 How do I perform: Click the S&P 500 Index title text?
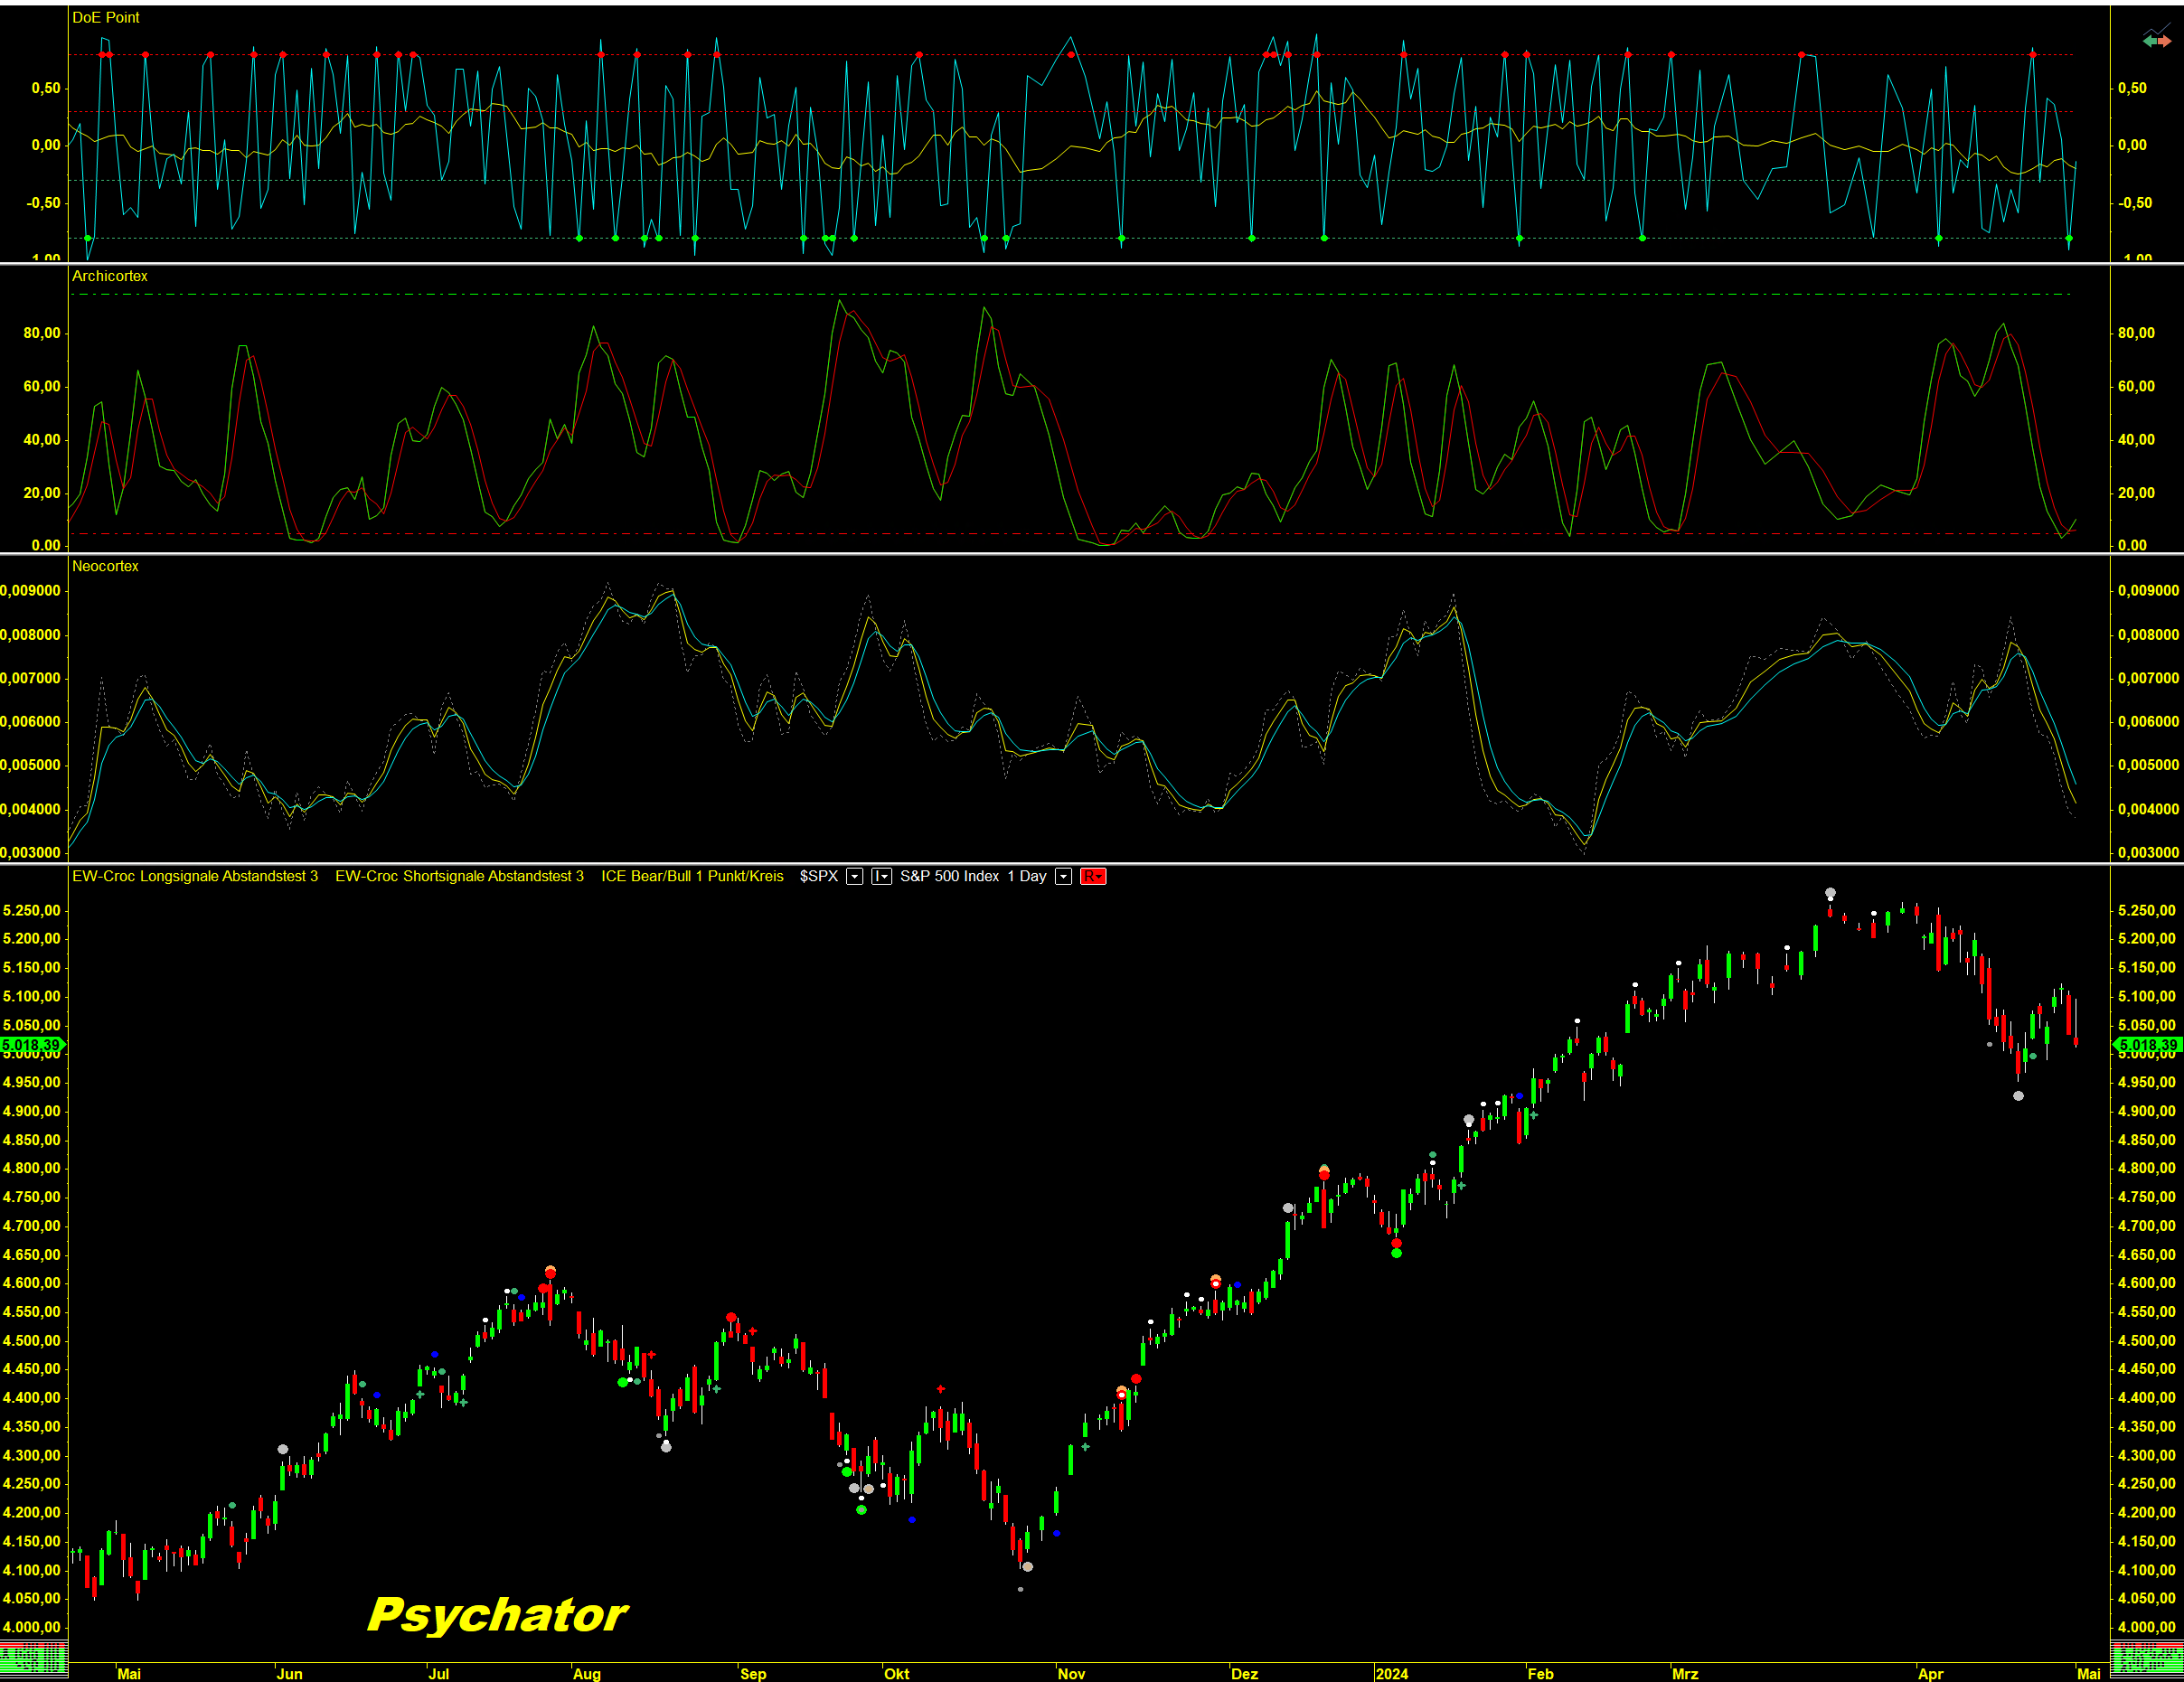(x=949, y=876)
